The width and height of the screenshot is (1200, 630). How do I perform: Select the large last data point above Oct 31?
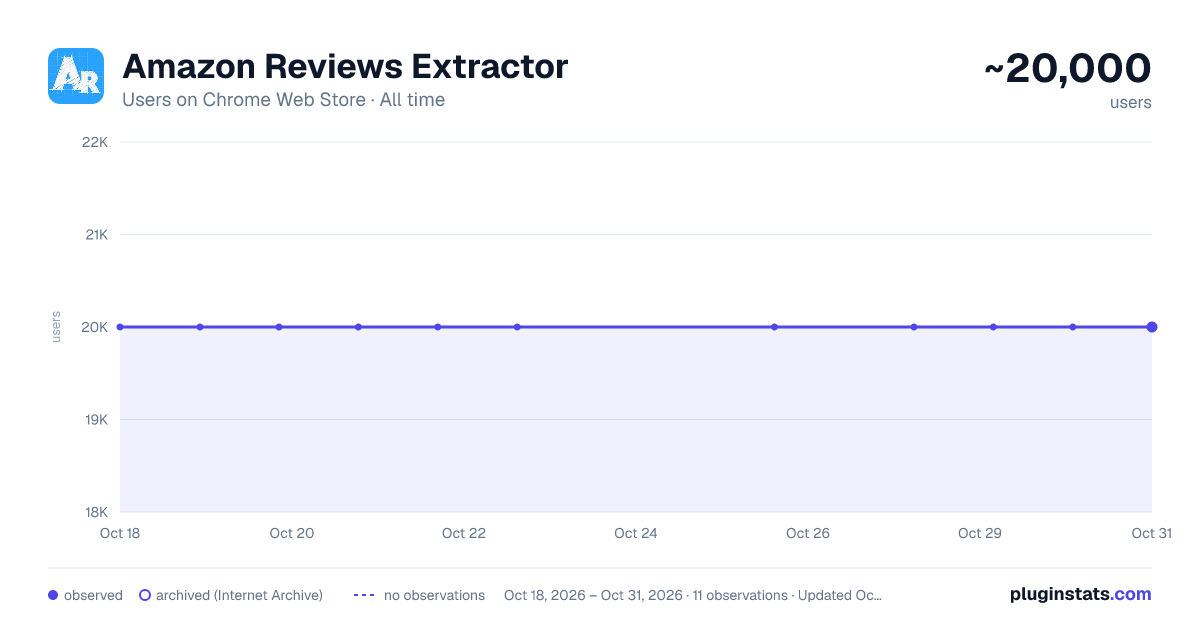point(1152,327)
